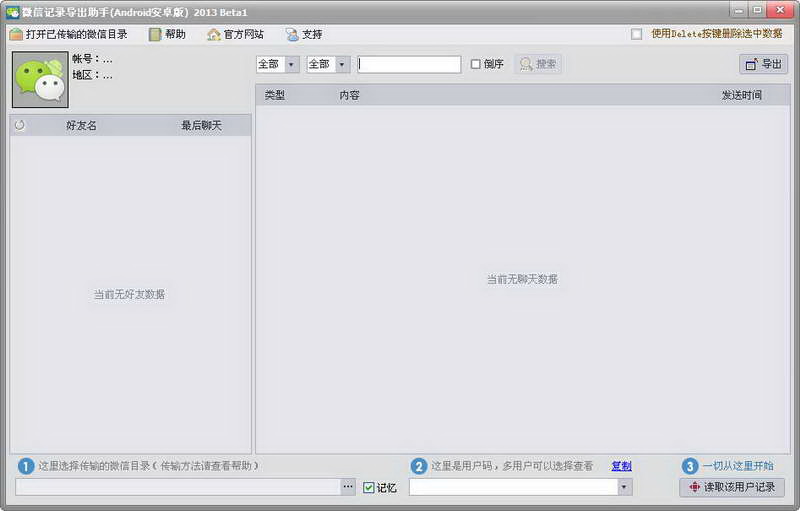Sort by 好友名 column header

(81, 125)
